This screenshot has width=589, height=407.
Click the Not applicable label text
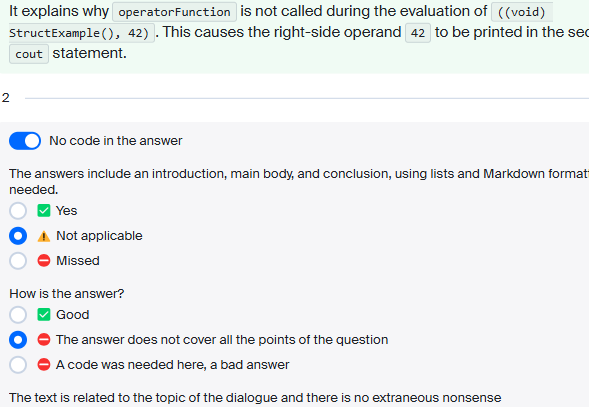[x=99, y=236]
